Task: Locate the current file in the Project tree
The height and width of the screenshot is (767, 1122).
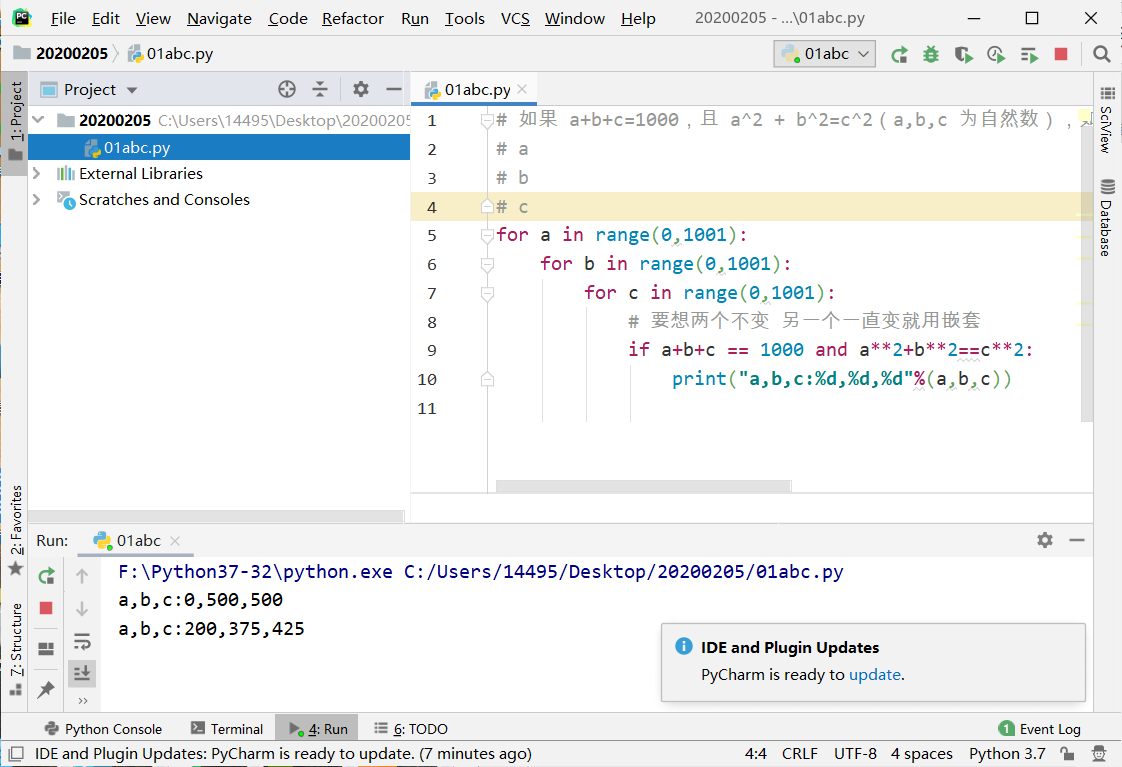Action: 287,89
